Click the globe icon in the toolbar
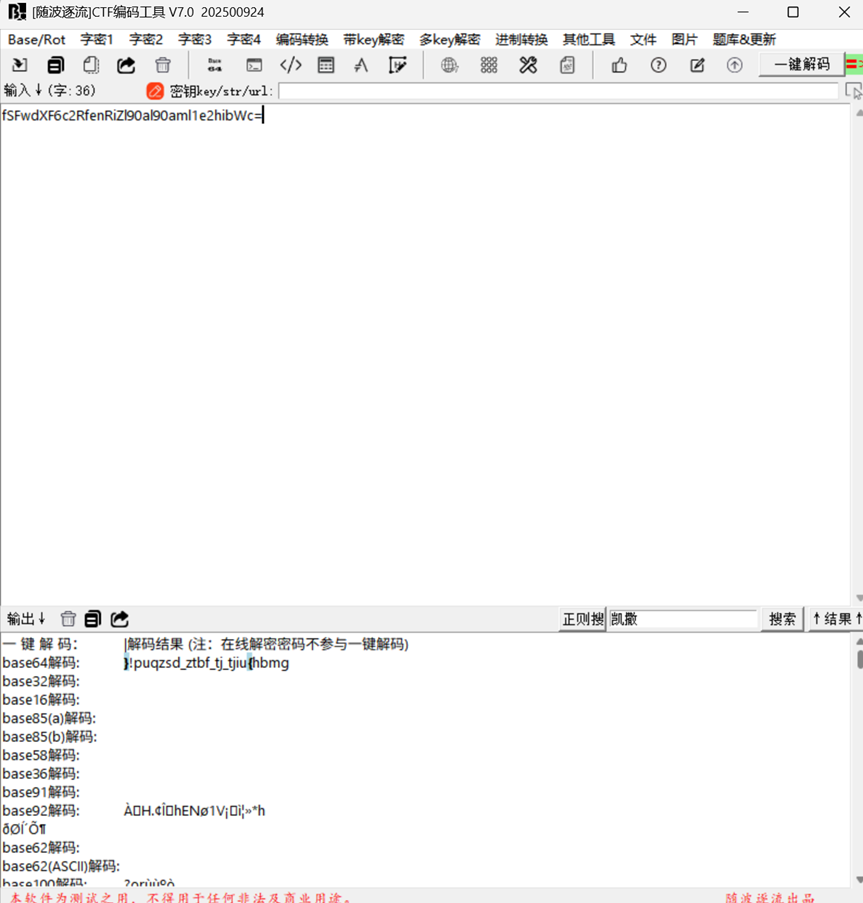 (450, 65)
